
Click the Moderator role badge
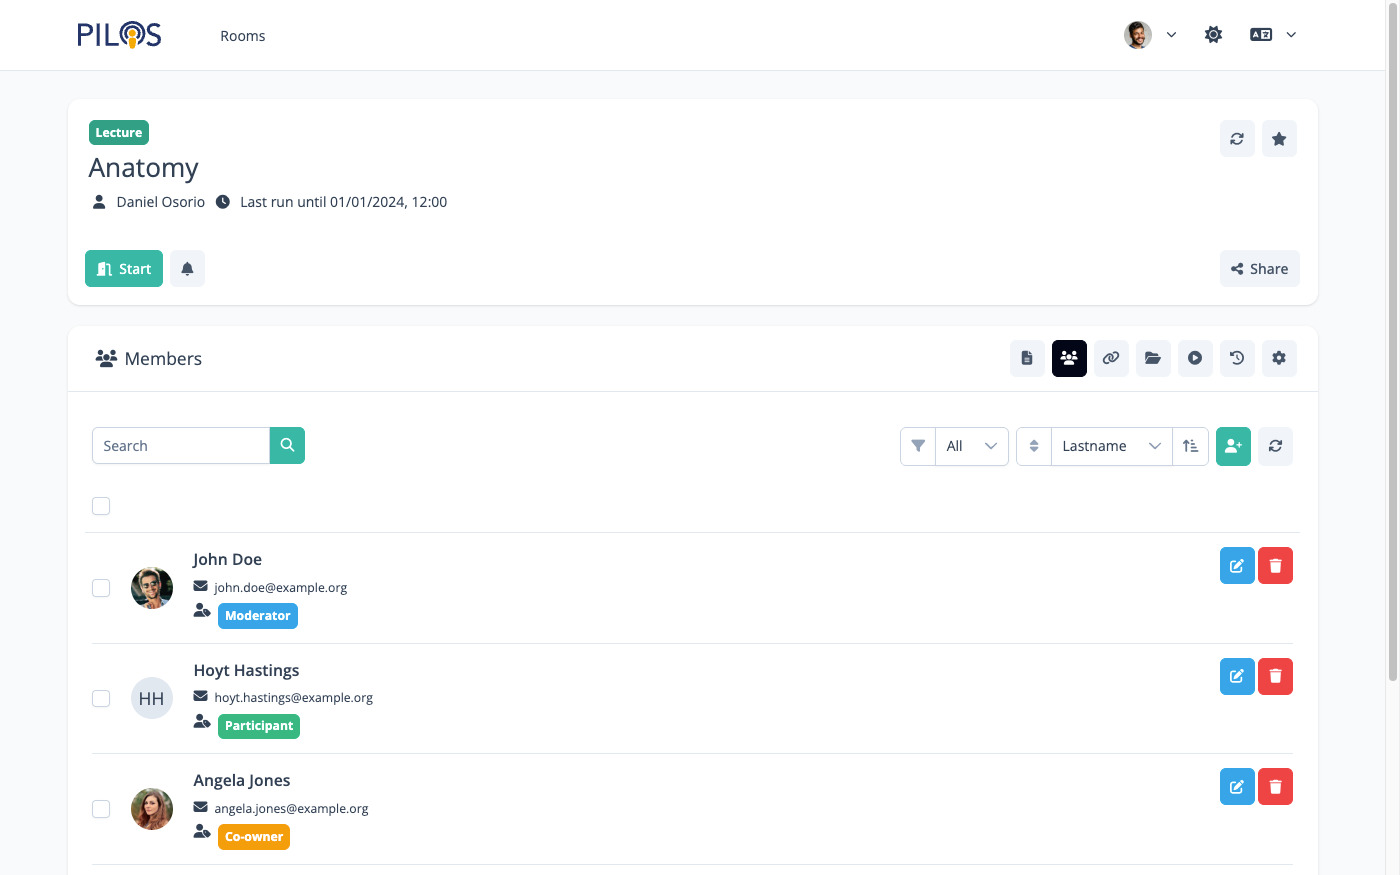258,616
